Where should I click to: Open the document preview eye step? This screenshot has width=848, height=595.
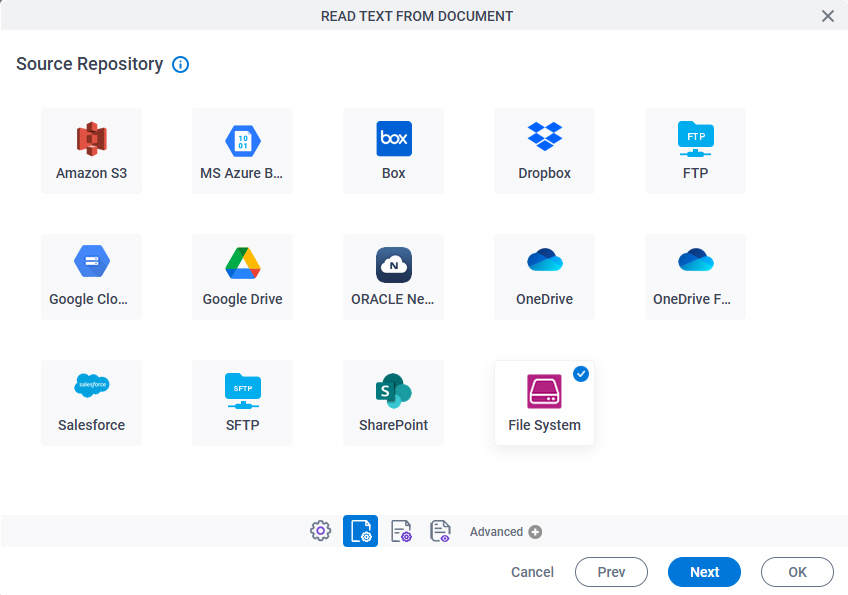[440, 531]
